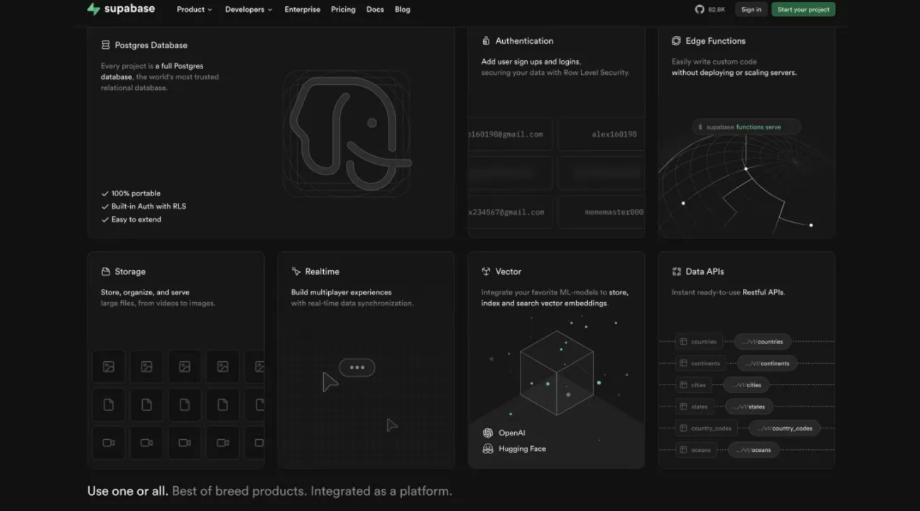The image size is (920, 511).
Task: Click the Hugging Face icon
Action: click(488, 449)
